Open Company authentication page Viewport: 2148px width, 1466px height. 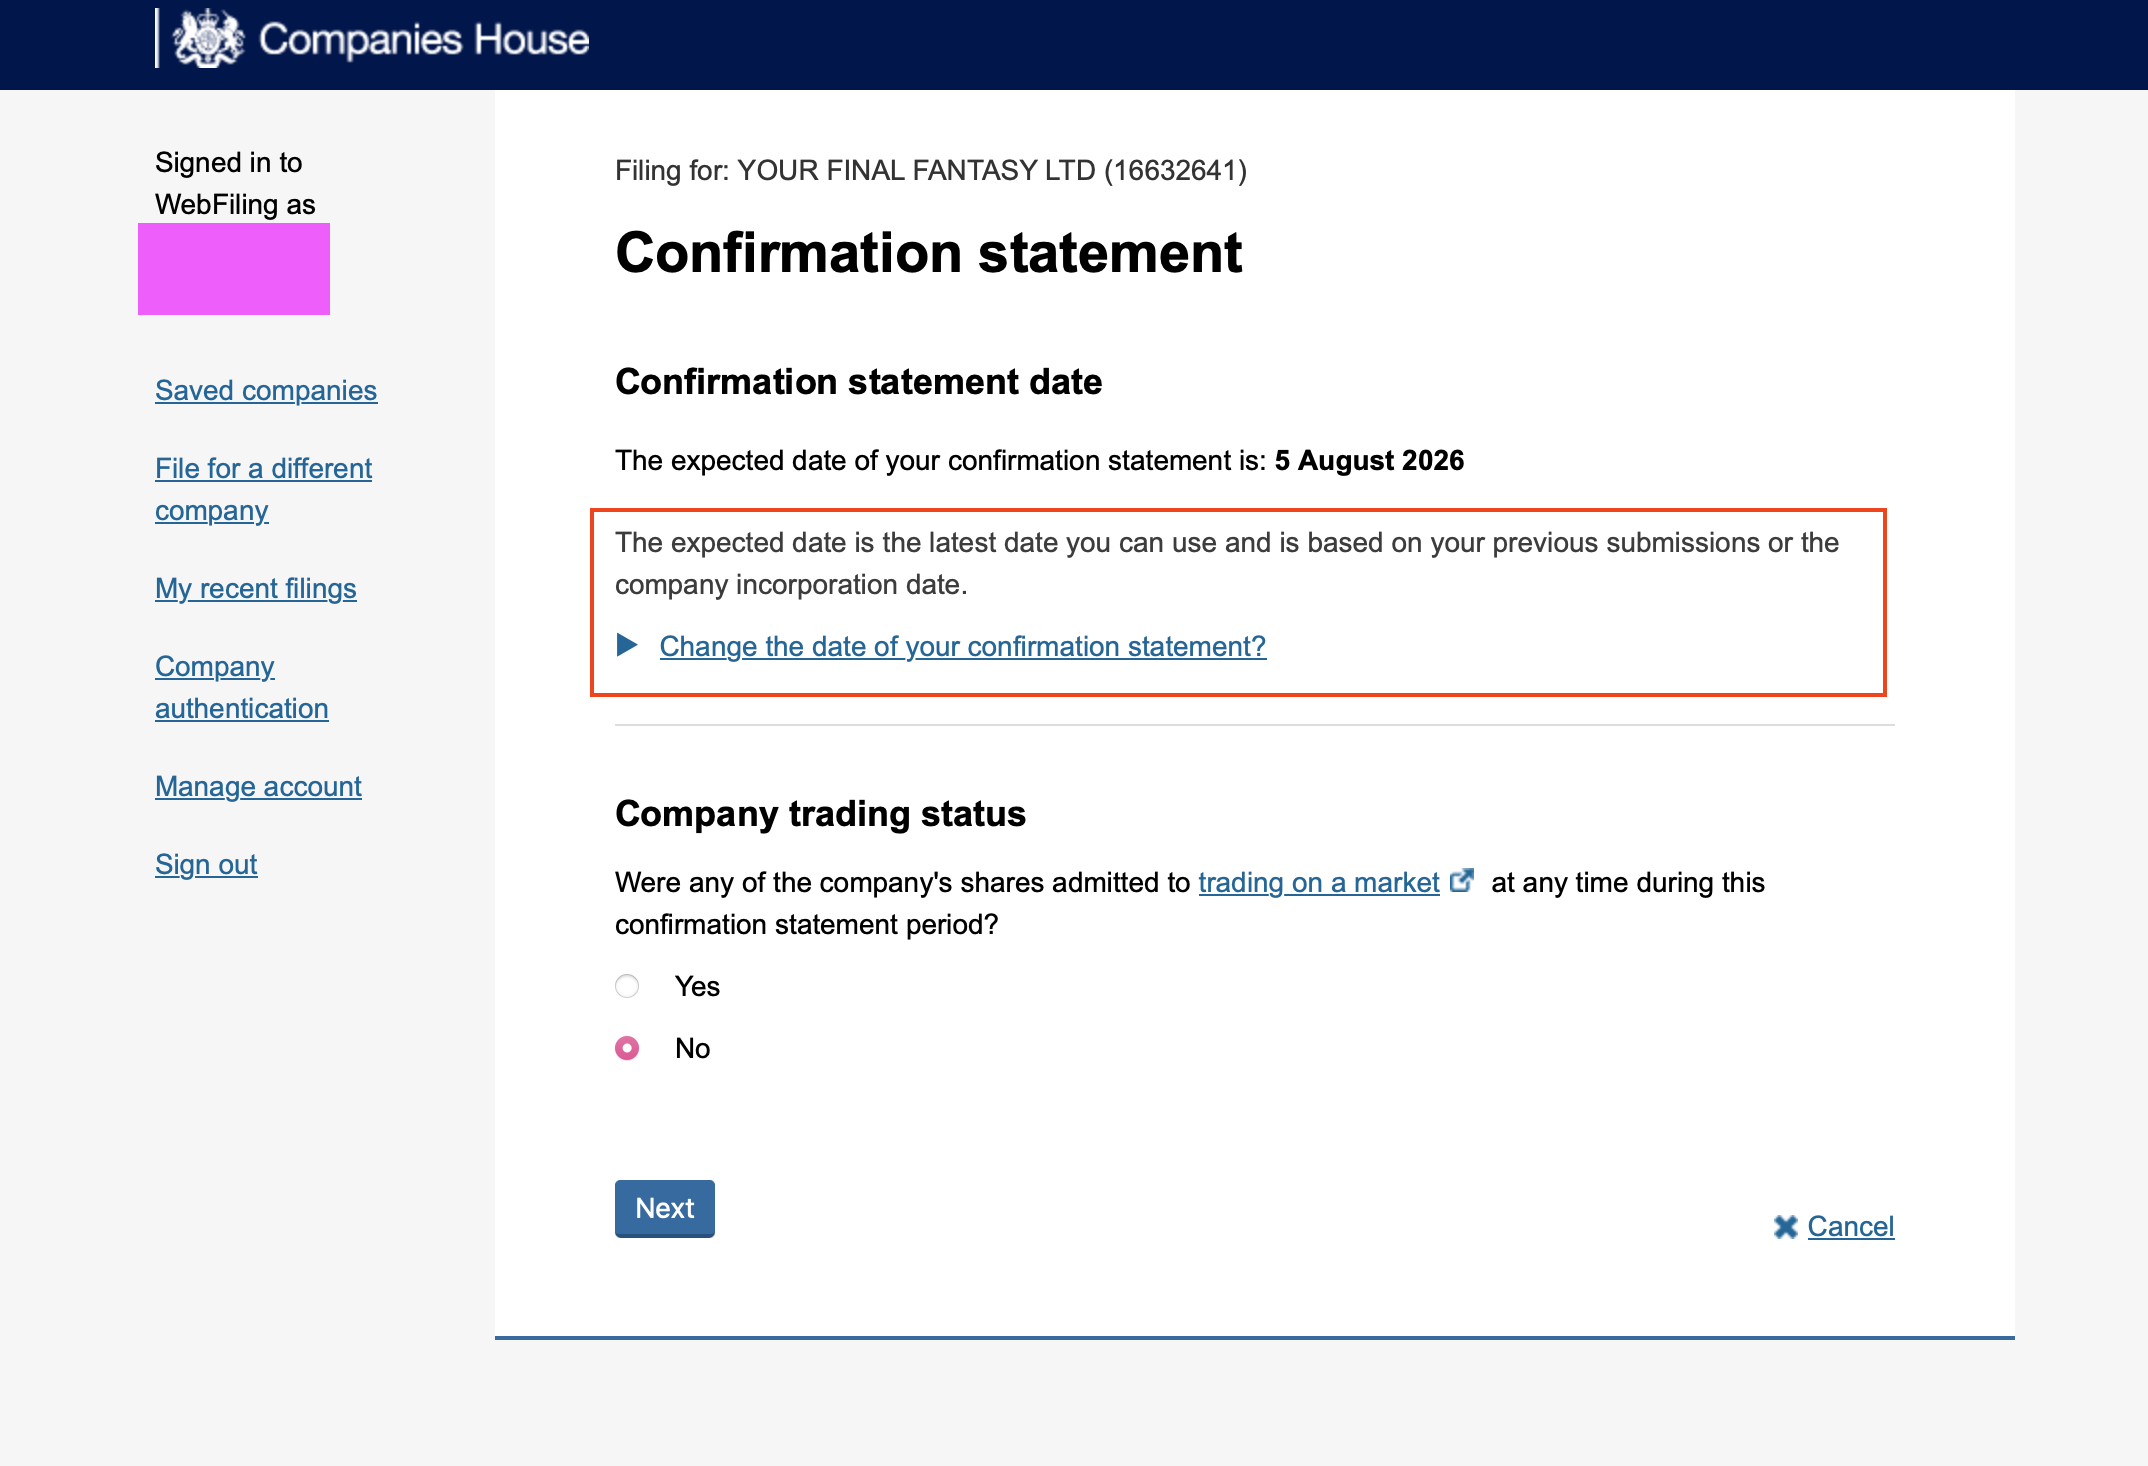(242, 687)
